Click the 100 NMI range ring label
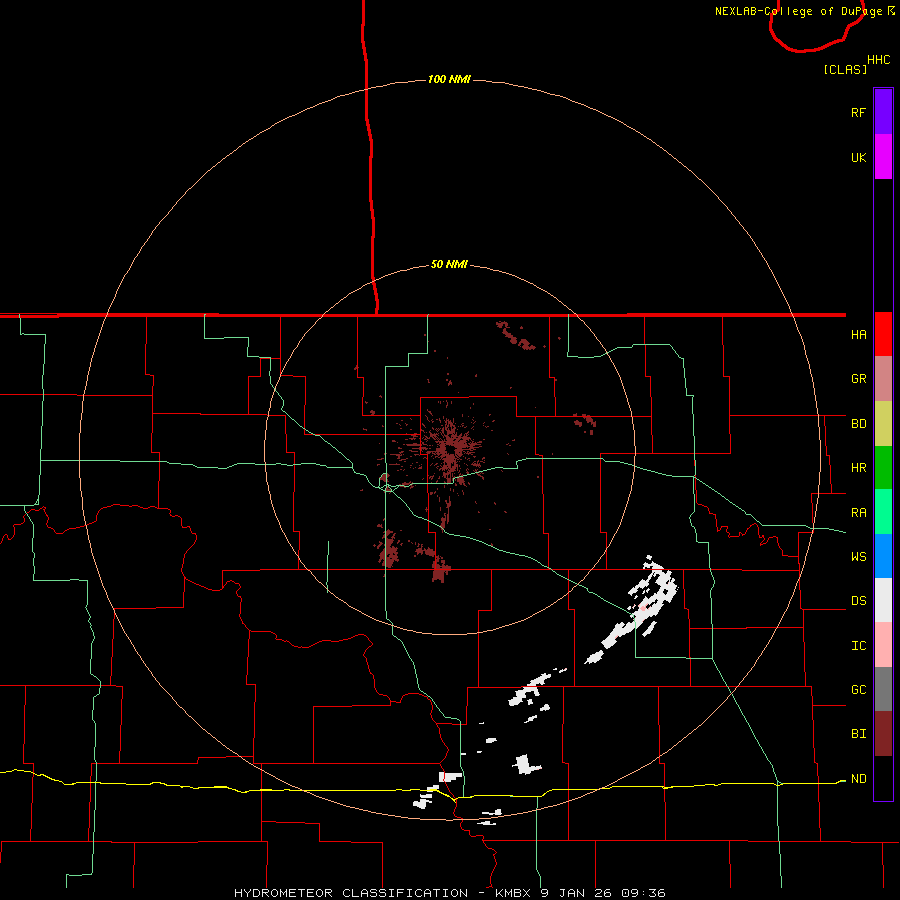 [x=449, y=79]
